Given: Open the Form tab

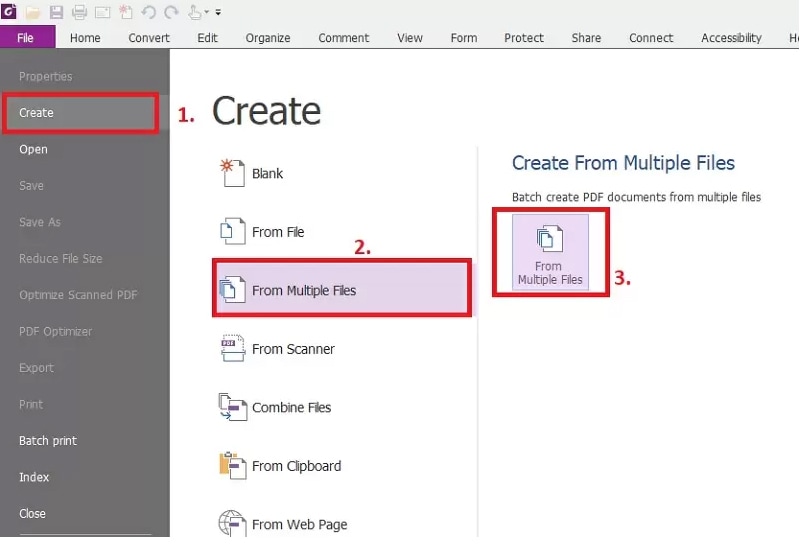Looking at the screenshot, I should tap(464, 38).
